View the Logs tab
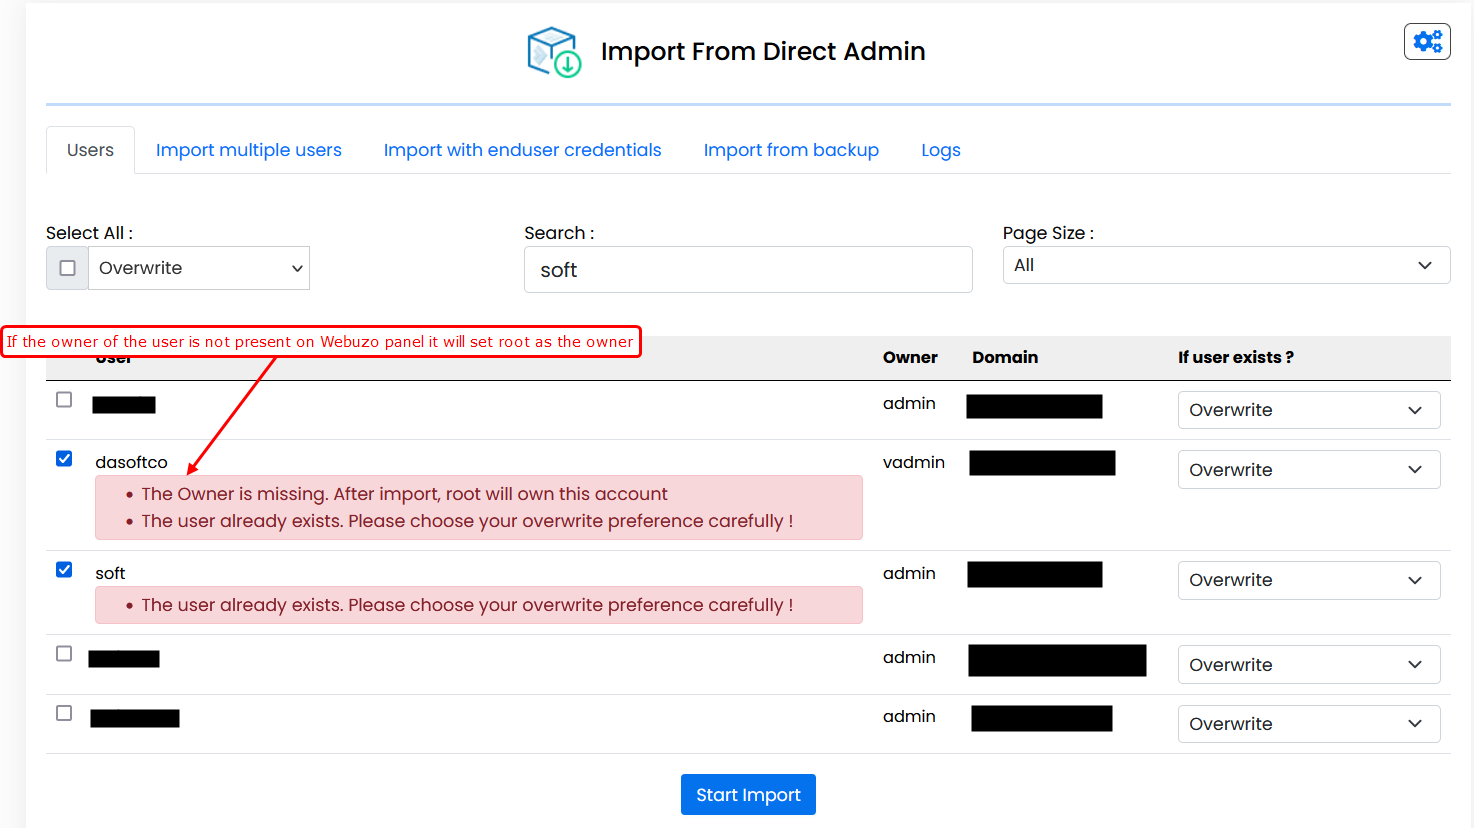 [940, 150]
